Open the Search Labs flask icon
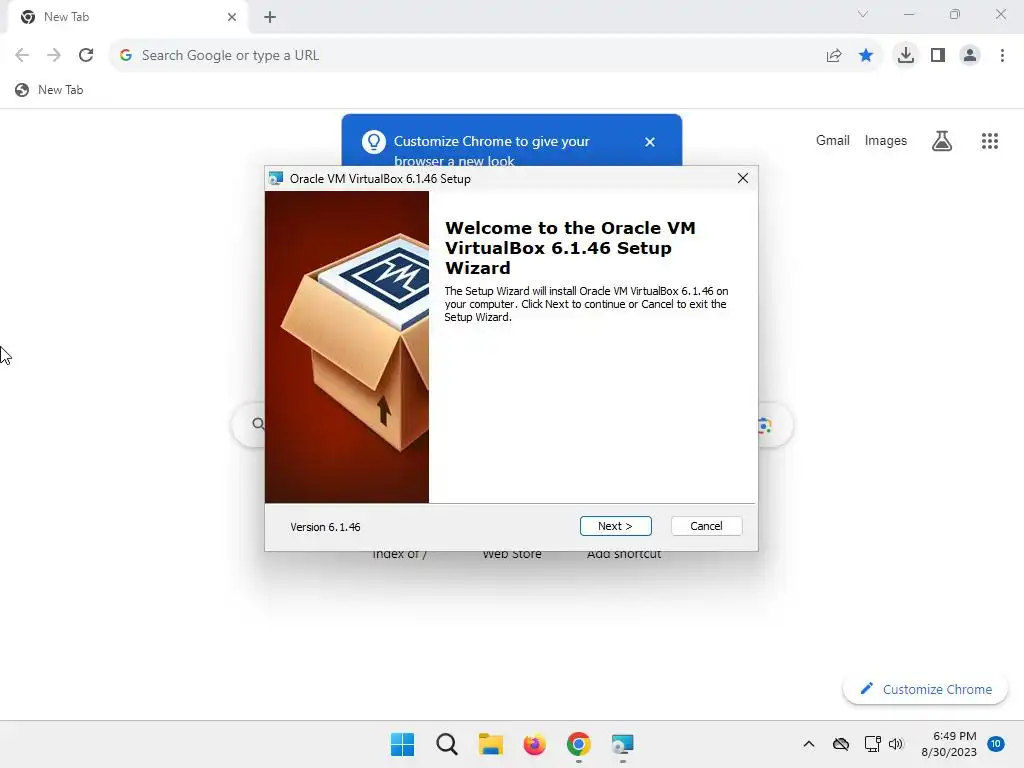The image size is (1024, 768). pos(942,140)
